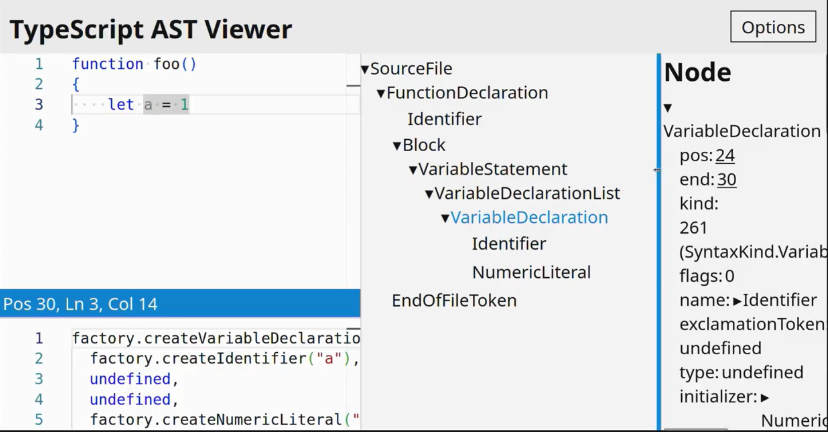Collapse the Node panel root arrow
The height and width of the screenshot is (432, 828).
pyautogui.click(x=668, y=108)
